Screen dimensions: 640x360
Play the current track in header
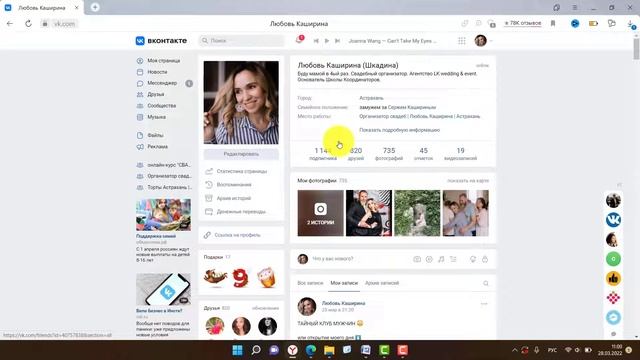[327, 41]
